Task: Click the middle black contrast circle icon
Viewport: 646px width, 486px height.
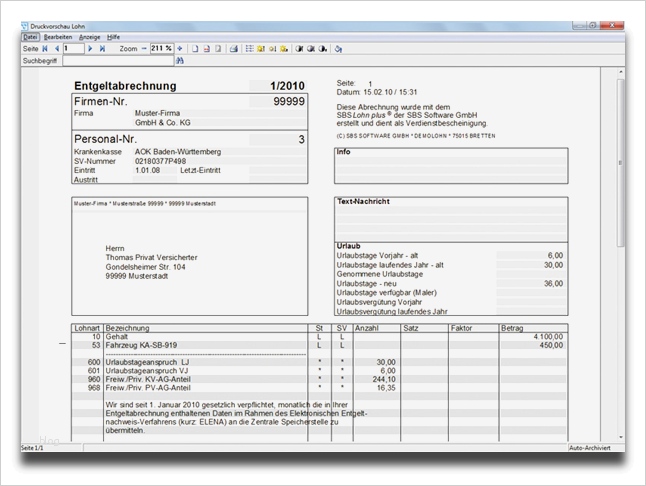Action: (311, 49)
